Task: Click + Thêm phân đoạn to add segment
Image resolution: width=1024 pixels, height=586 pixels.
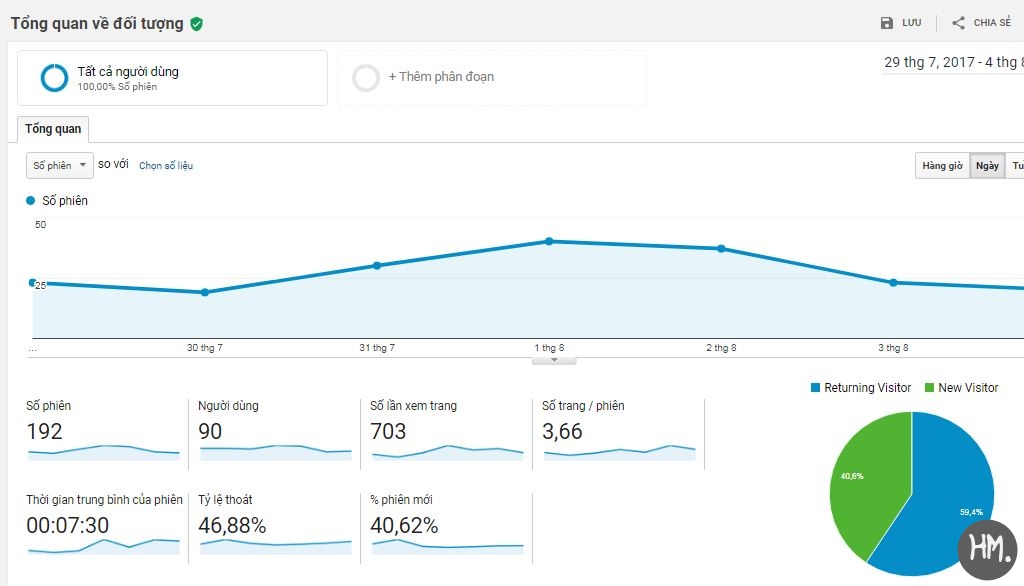Action: tap(441, 76)
